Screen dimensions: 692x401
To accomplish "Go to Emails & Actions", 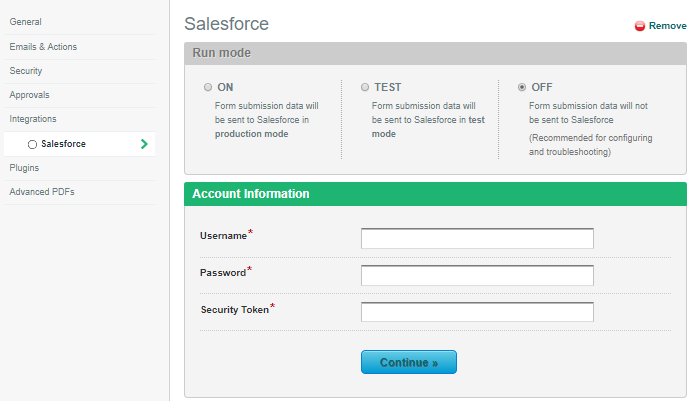I will coord(43,47).
